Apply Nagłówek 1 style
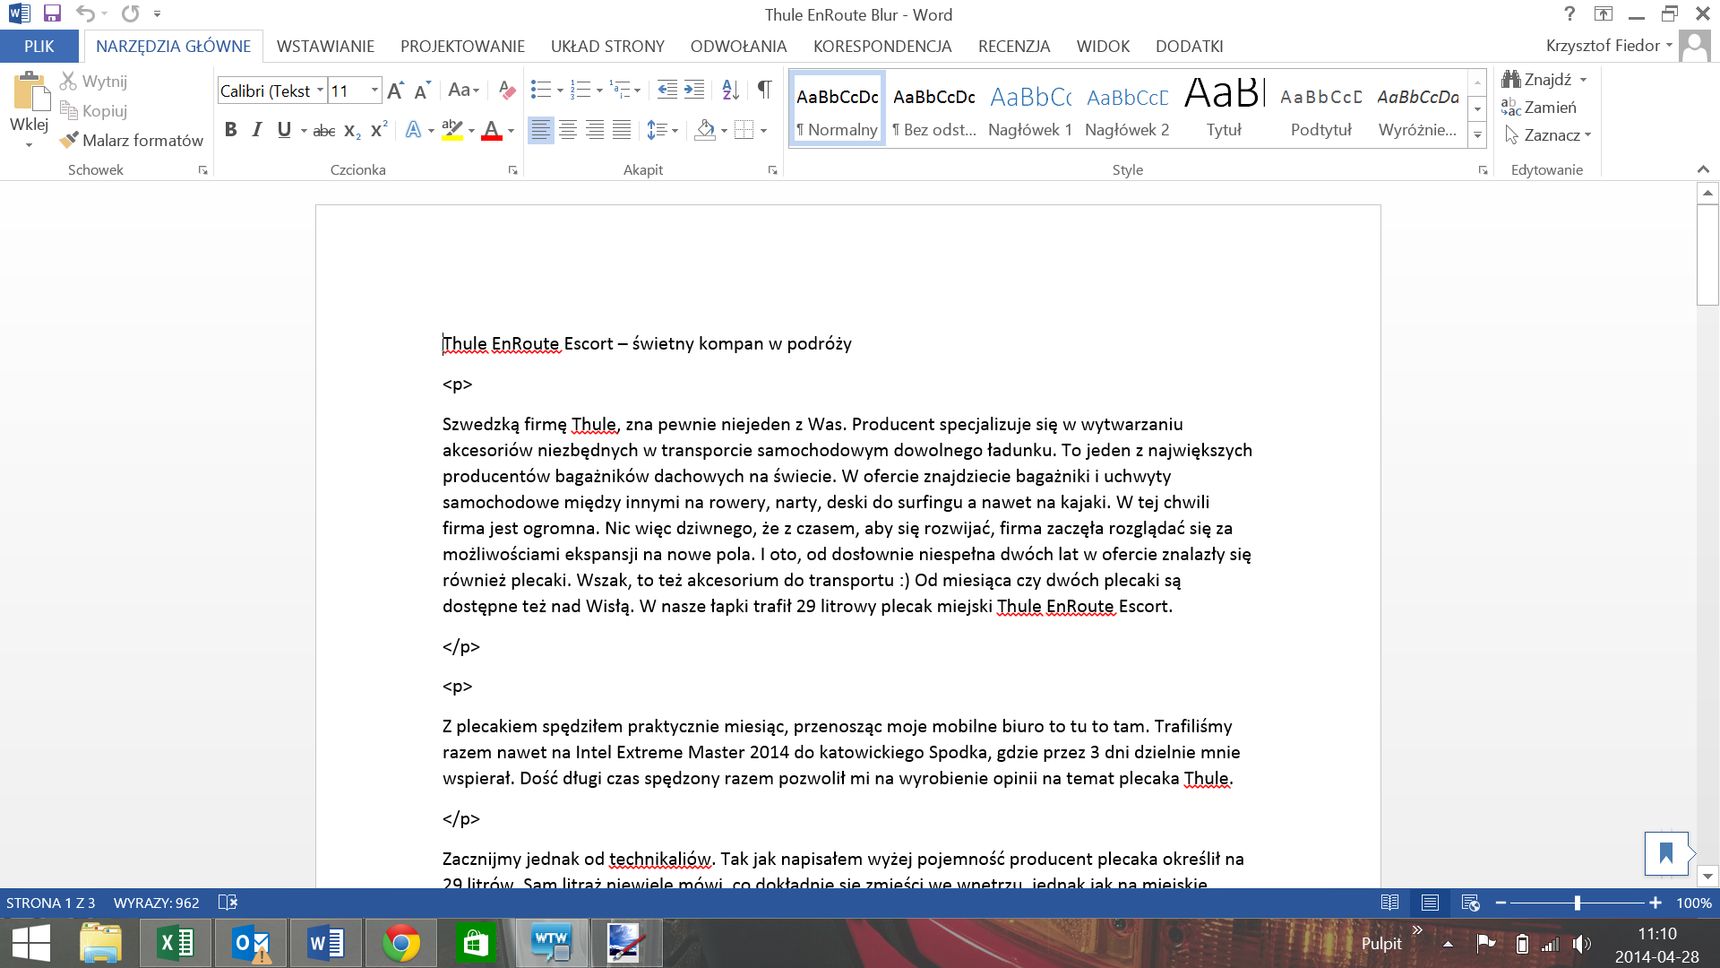This screenshot has height=968, width=1720. [1030, 109]
